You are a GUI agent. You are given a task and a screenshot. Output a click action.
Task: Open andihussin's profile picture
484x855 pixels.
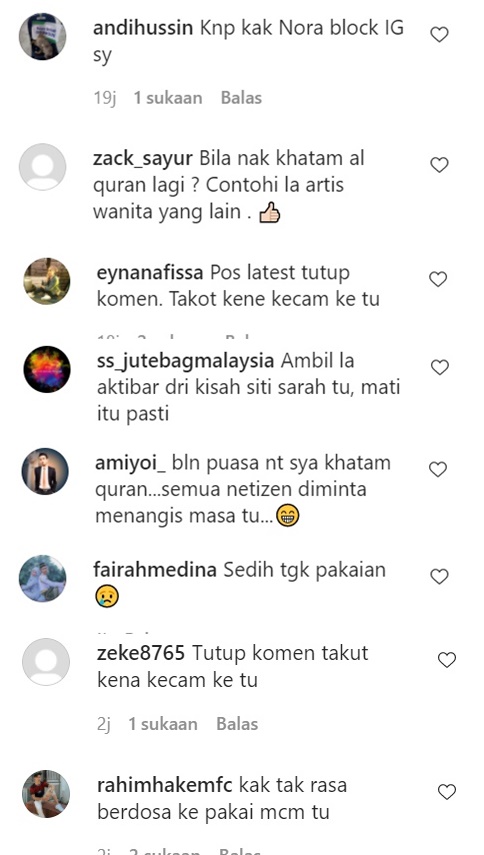(x=43, y=37)
